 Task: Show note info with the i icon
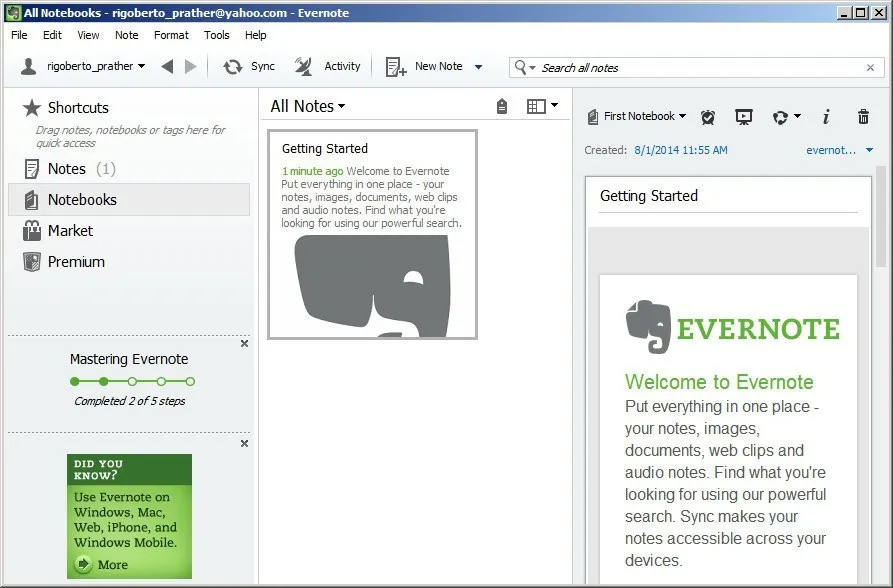coord(826,117)
